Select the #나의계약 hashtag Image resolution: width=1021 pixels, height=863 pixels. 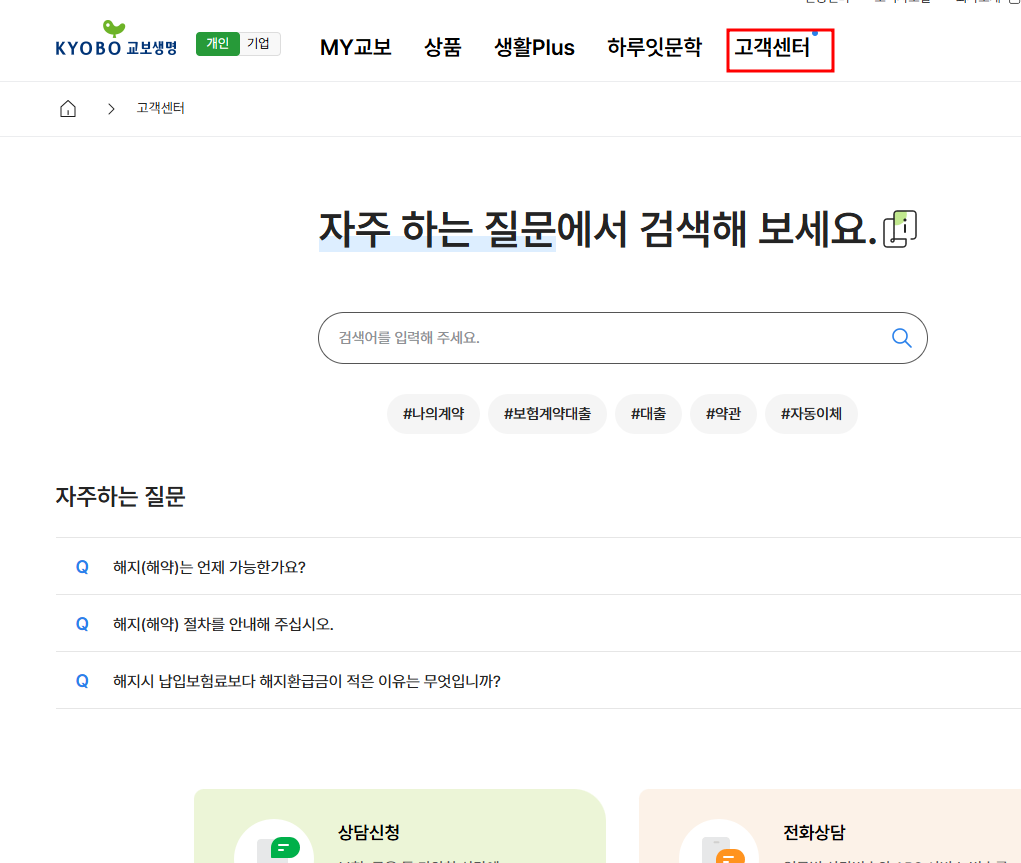434,414
